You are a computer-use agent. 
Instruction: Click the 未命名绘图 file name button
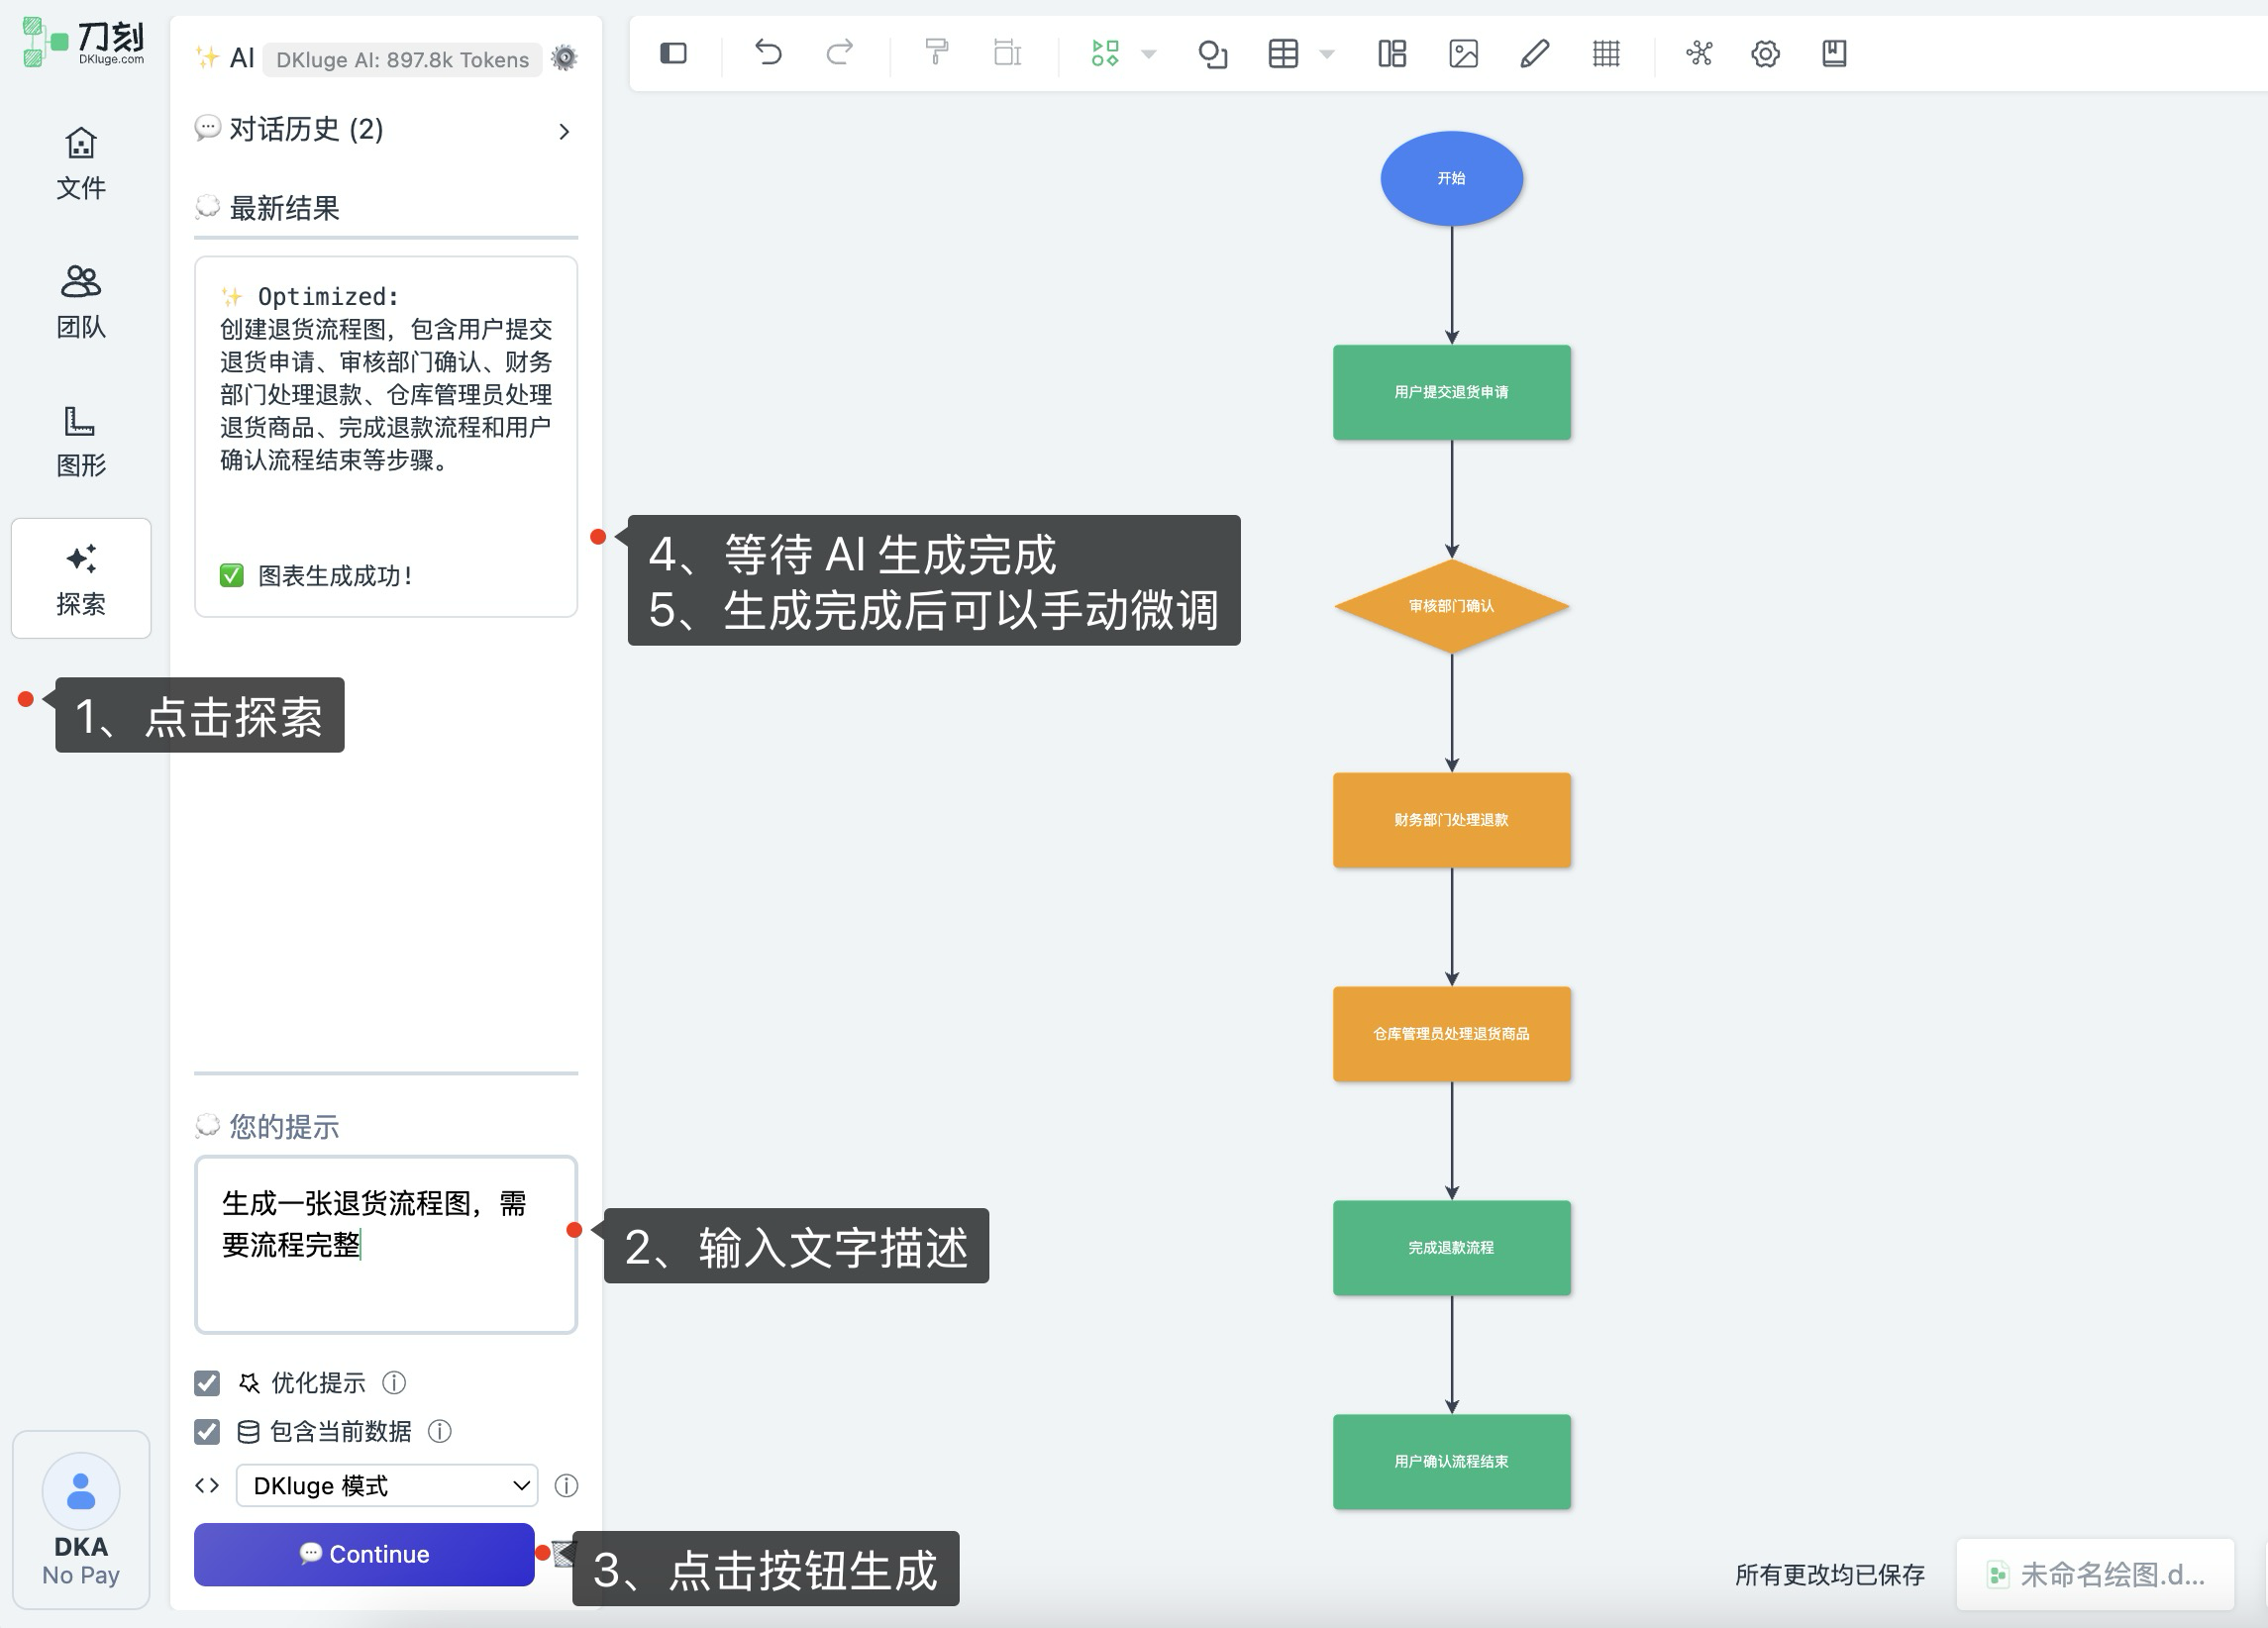point(2096,1575)
